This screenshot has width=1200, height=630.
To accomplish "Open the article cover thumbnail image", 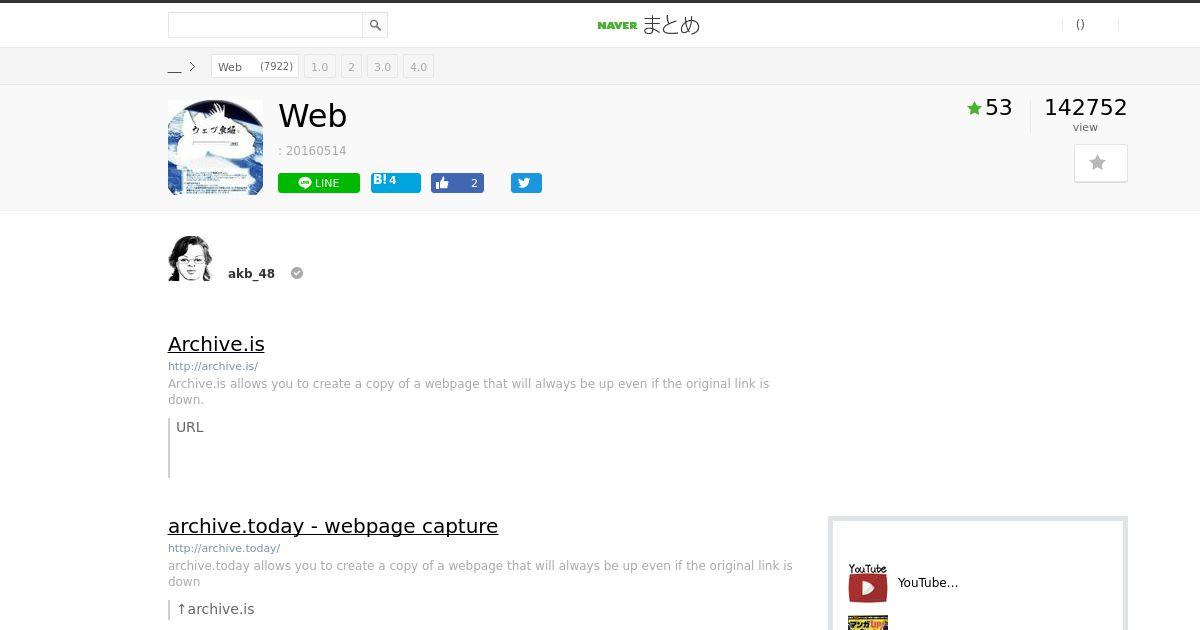I will click(215, 147).
